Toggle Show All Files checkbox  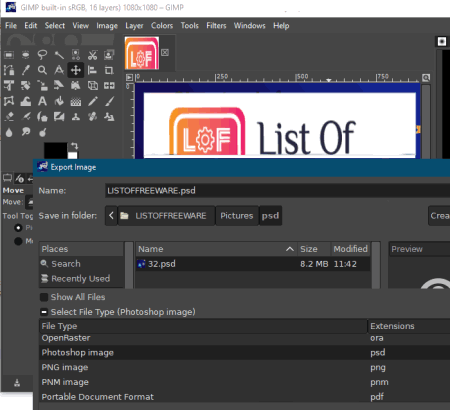pos(44,297)
